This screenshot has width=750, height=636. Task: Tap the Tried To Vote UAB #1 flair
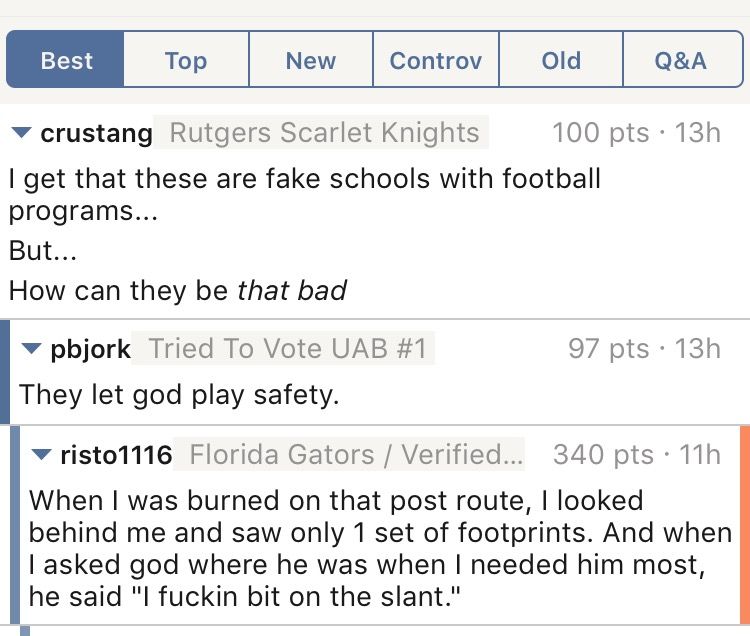point(284,348)
